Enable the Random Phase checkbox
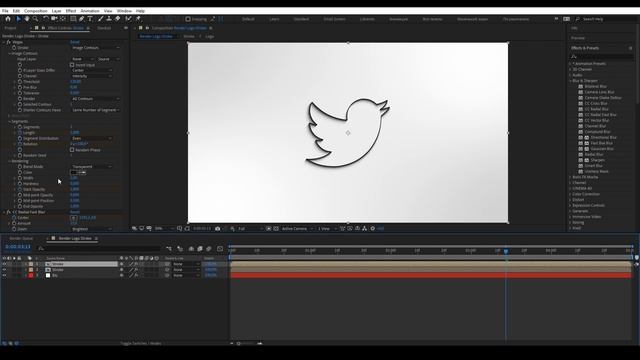Screen dimensions: 640x360 [x=72, y=150]
